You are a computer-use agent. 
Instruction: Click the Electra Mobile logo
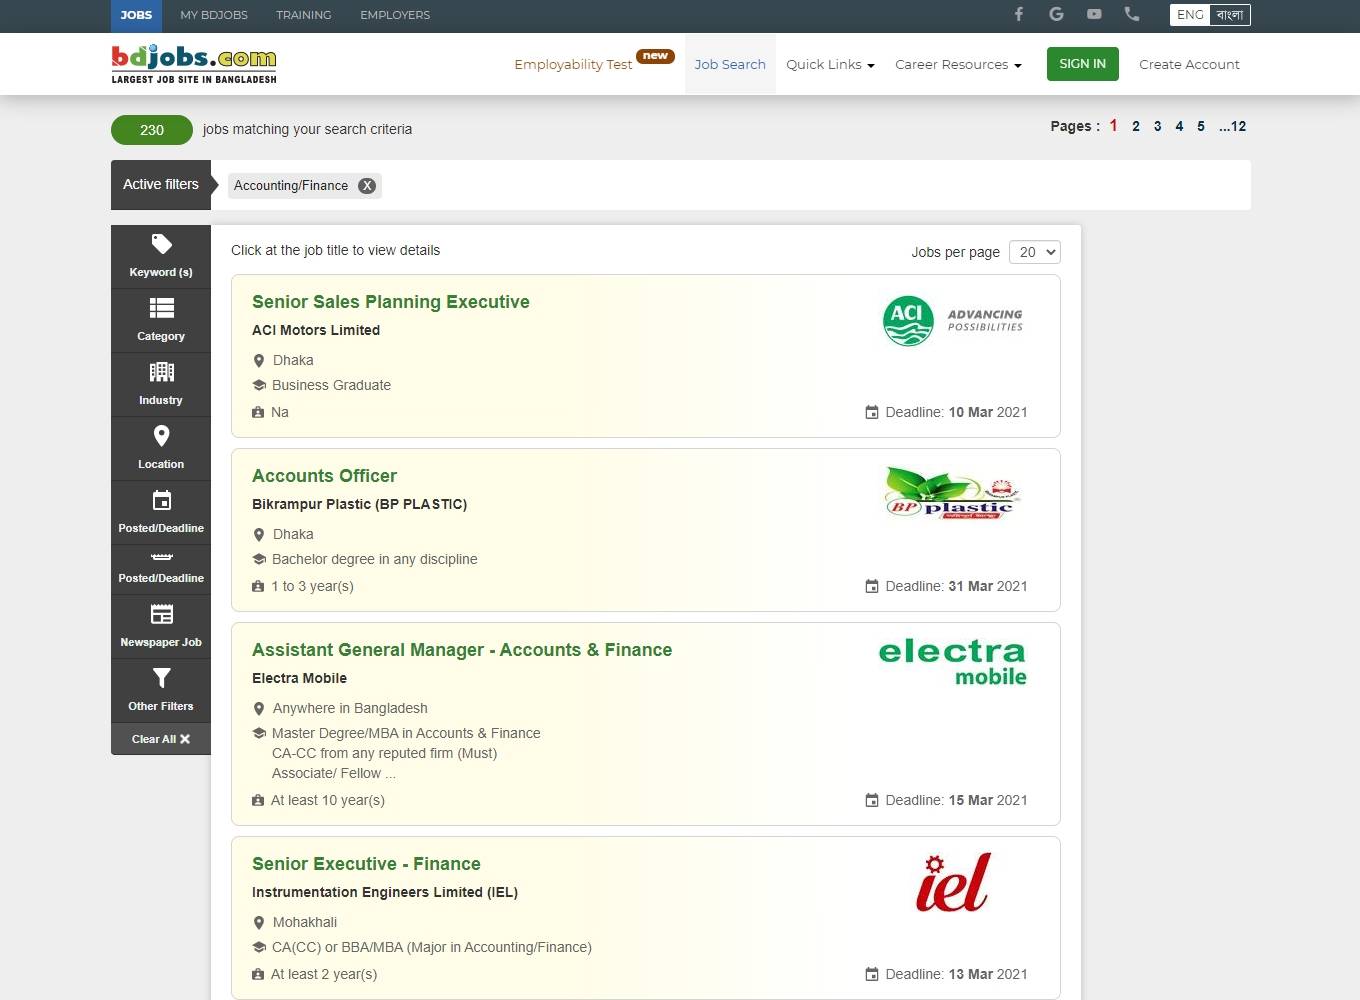pyautogui.click(x=952, y=662)
